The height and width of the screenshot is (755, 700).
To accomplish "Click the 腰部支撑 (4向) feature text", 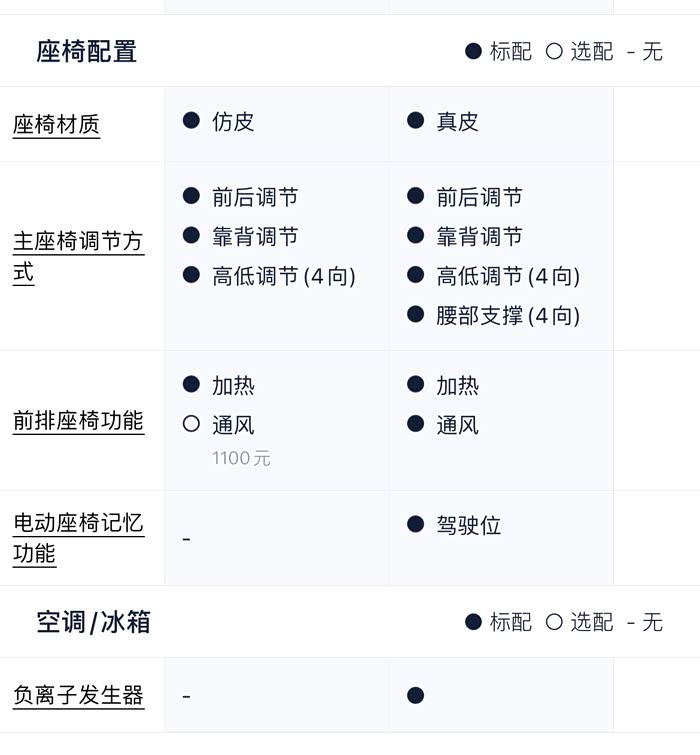I will click(508, 316).
